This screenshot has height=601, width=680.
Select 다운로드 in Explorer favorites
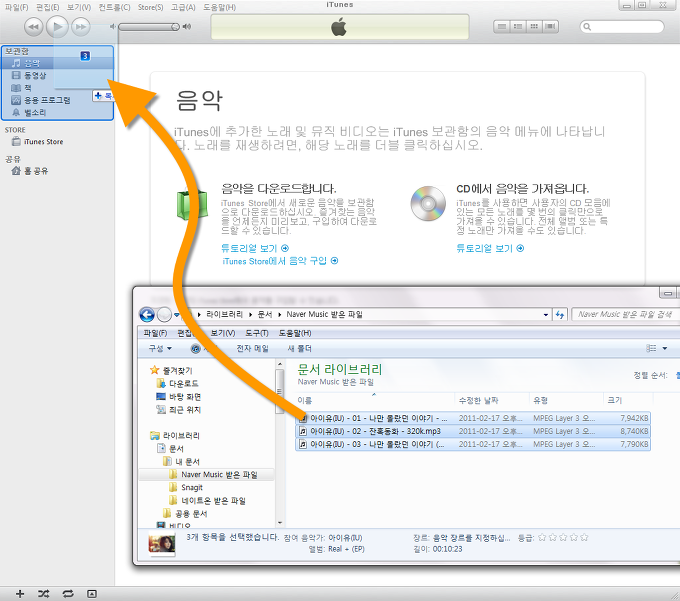pos(178,384)
